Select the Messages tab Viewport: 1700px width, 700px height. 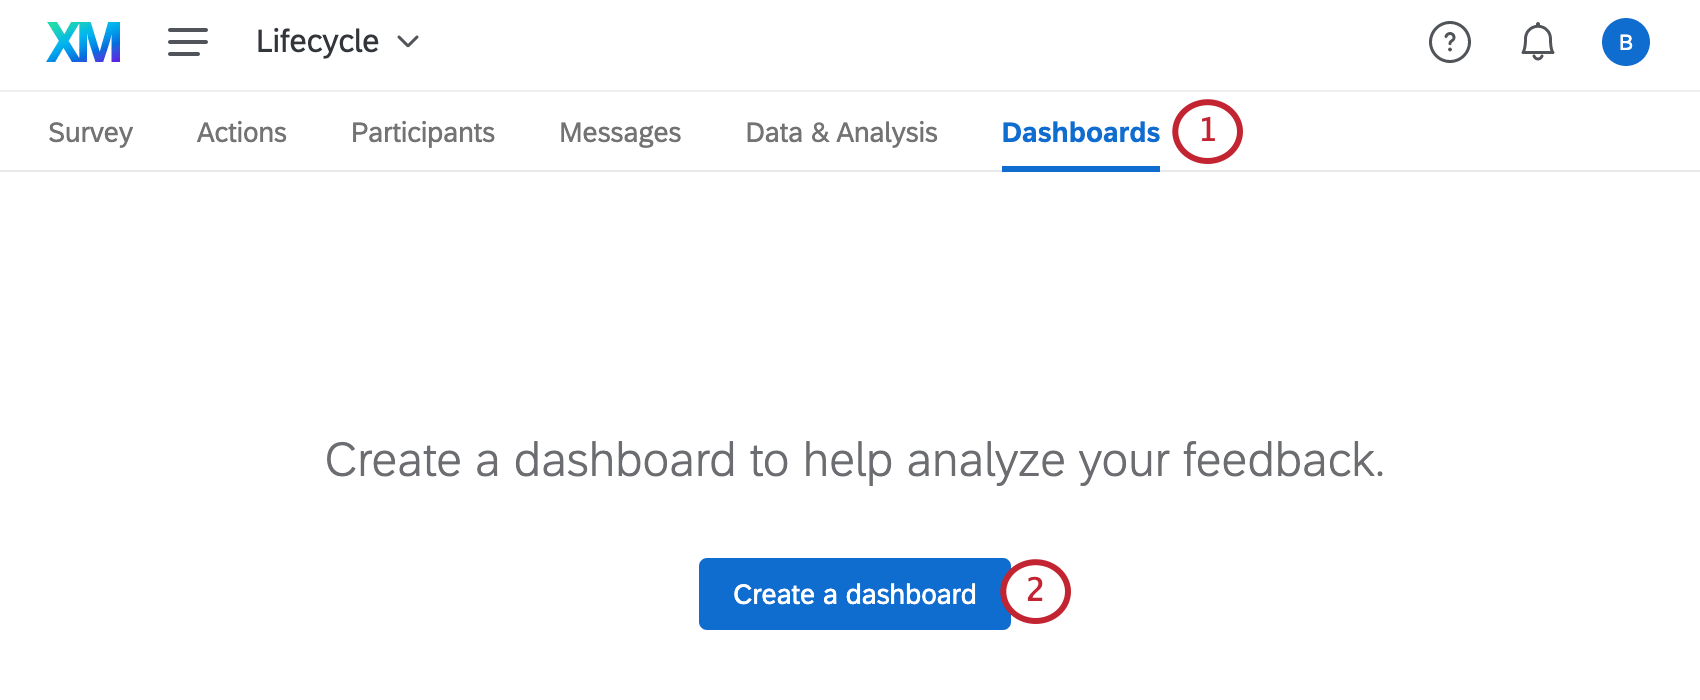point(620,131)
